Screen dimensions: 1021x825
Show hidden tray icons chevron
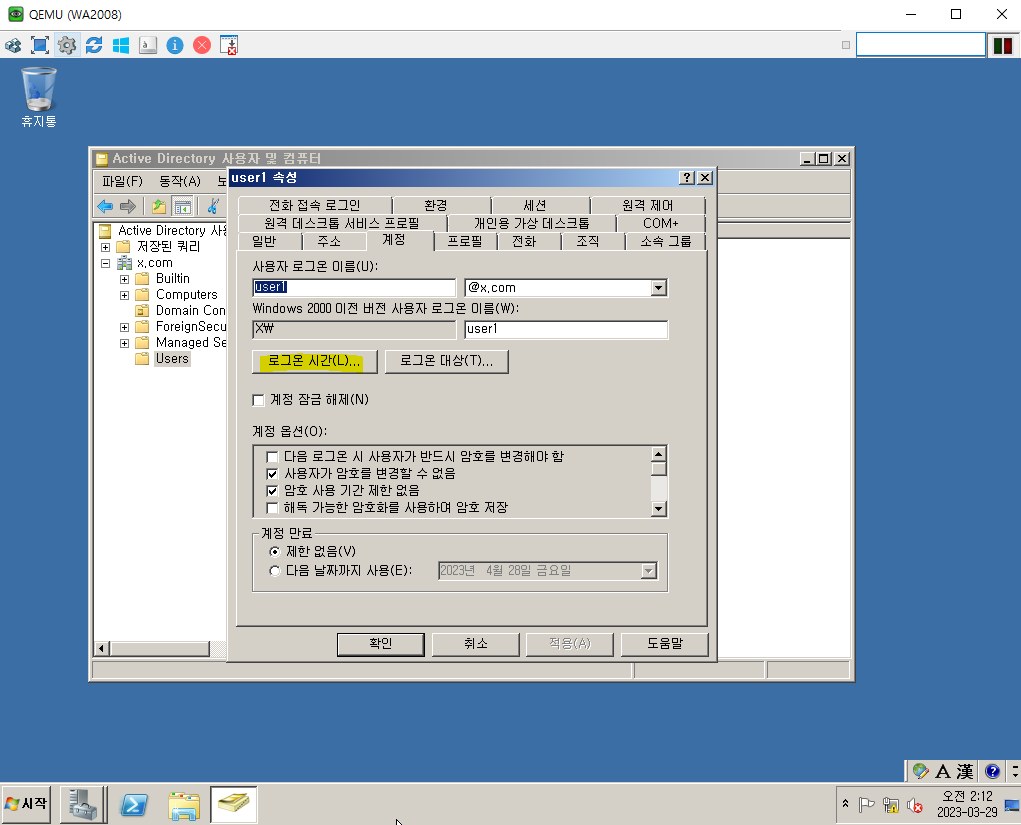point(845,804)
